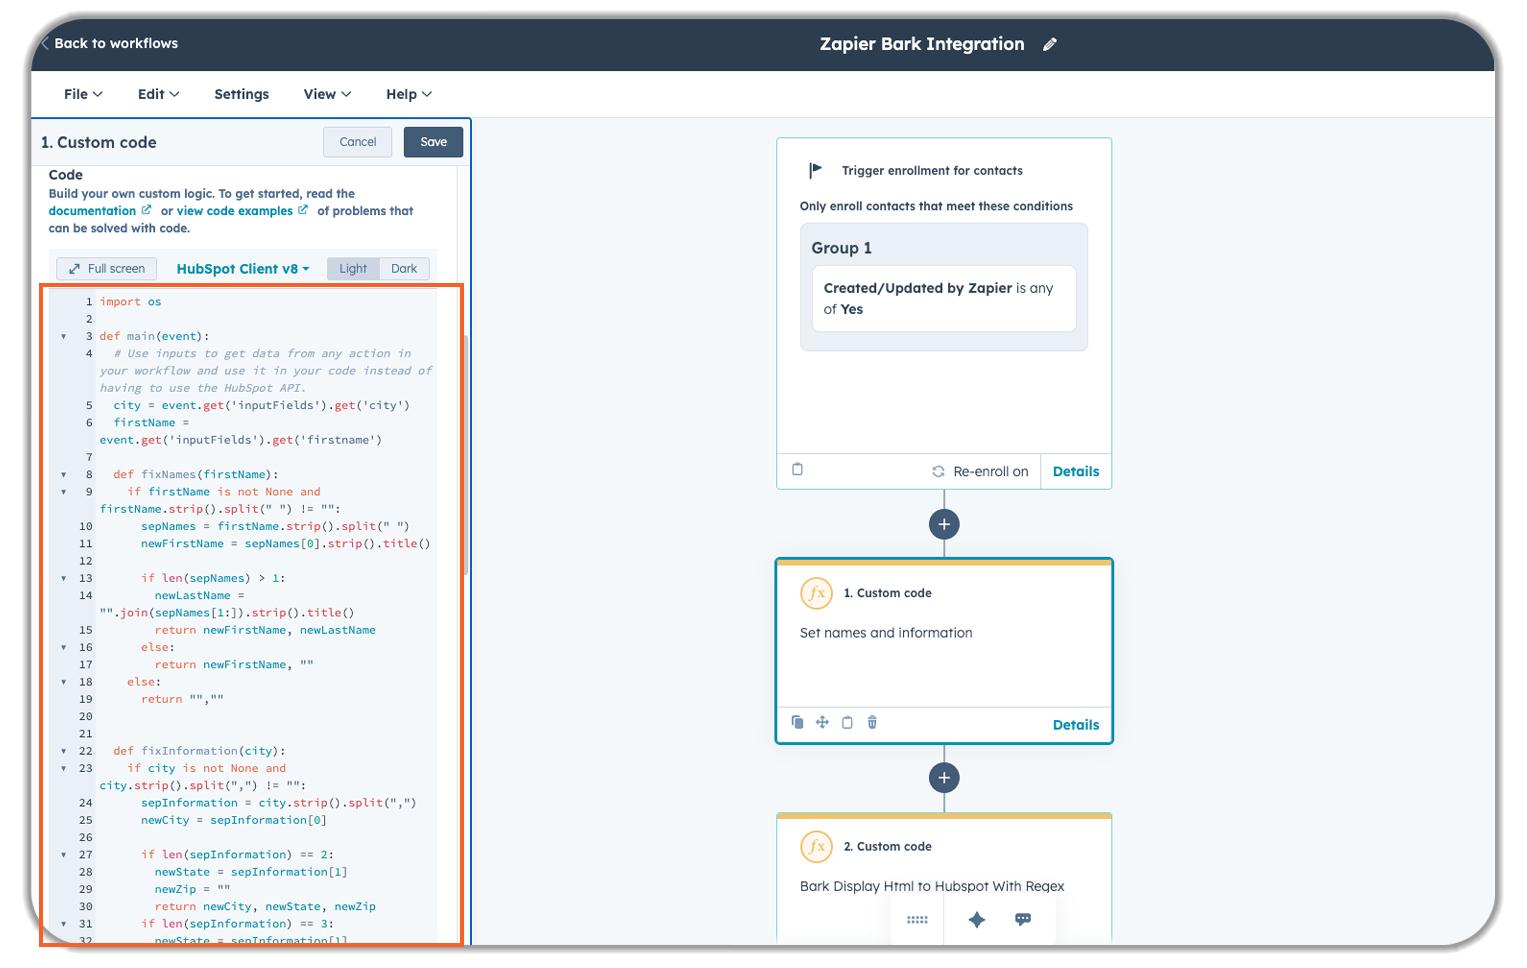Click the 'Re-enroll on' label
The width and height of the screenshot is (1527, 968).
click(991, 471)
